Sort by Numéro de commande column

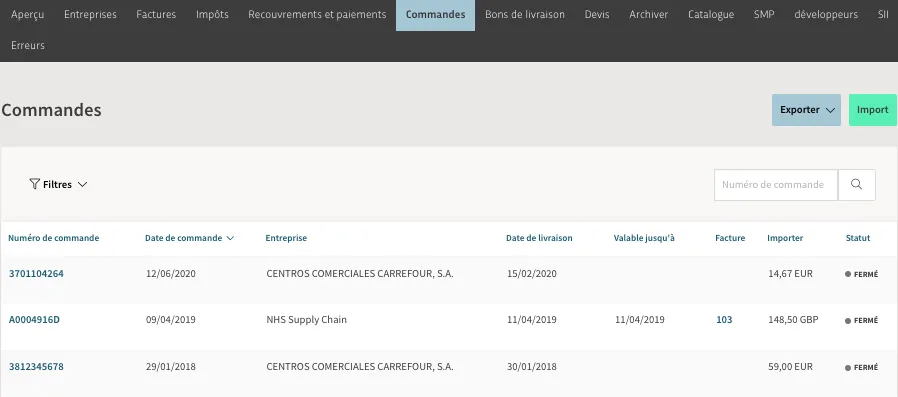[x=53, y=238]
